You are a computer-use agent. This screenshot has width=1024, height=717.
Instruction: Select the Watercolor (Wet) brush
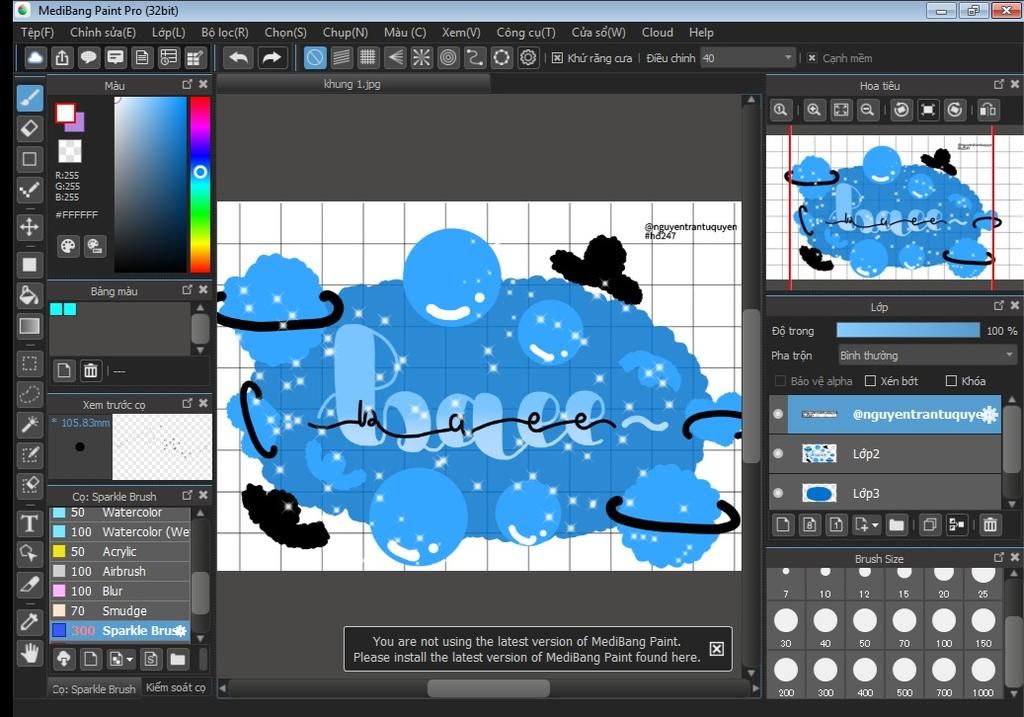pos(120,532)
